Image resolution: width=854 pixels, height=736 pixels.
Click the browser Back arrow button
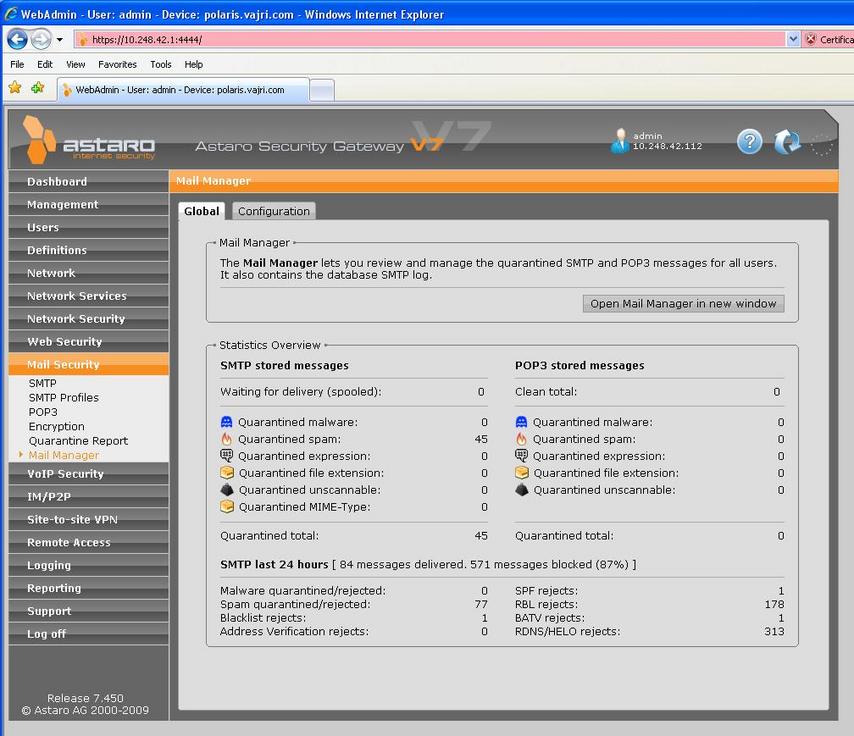click(17, 39)
